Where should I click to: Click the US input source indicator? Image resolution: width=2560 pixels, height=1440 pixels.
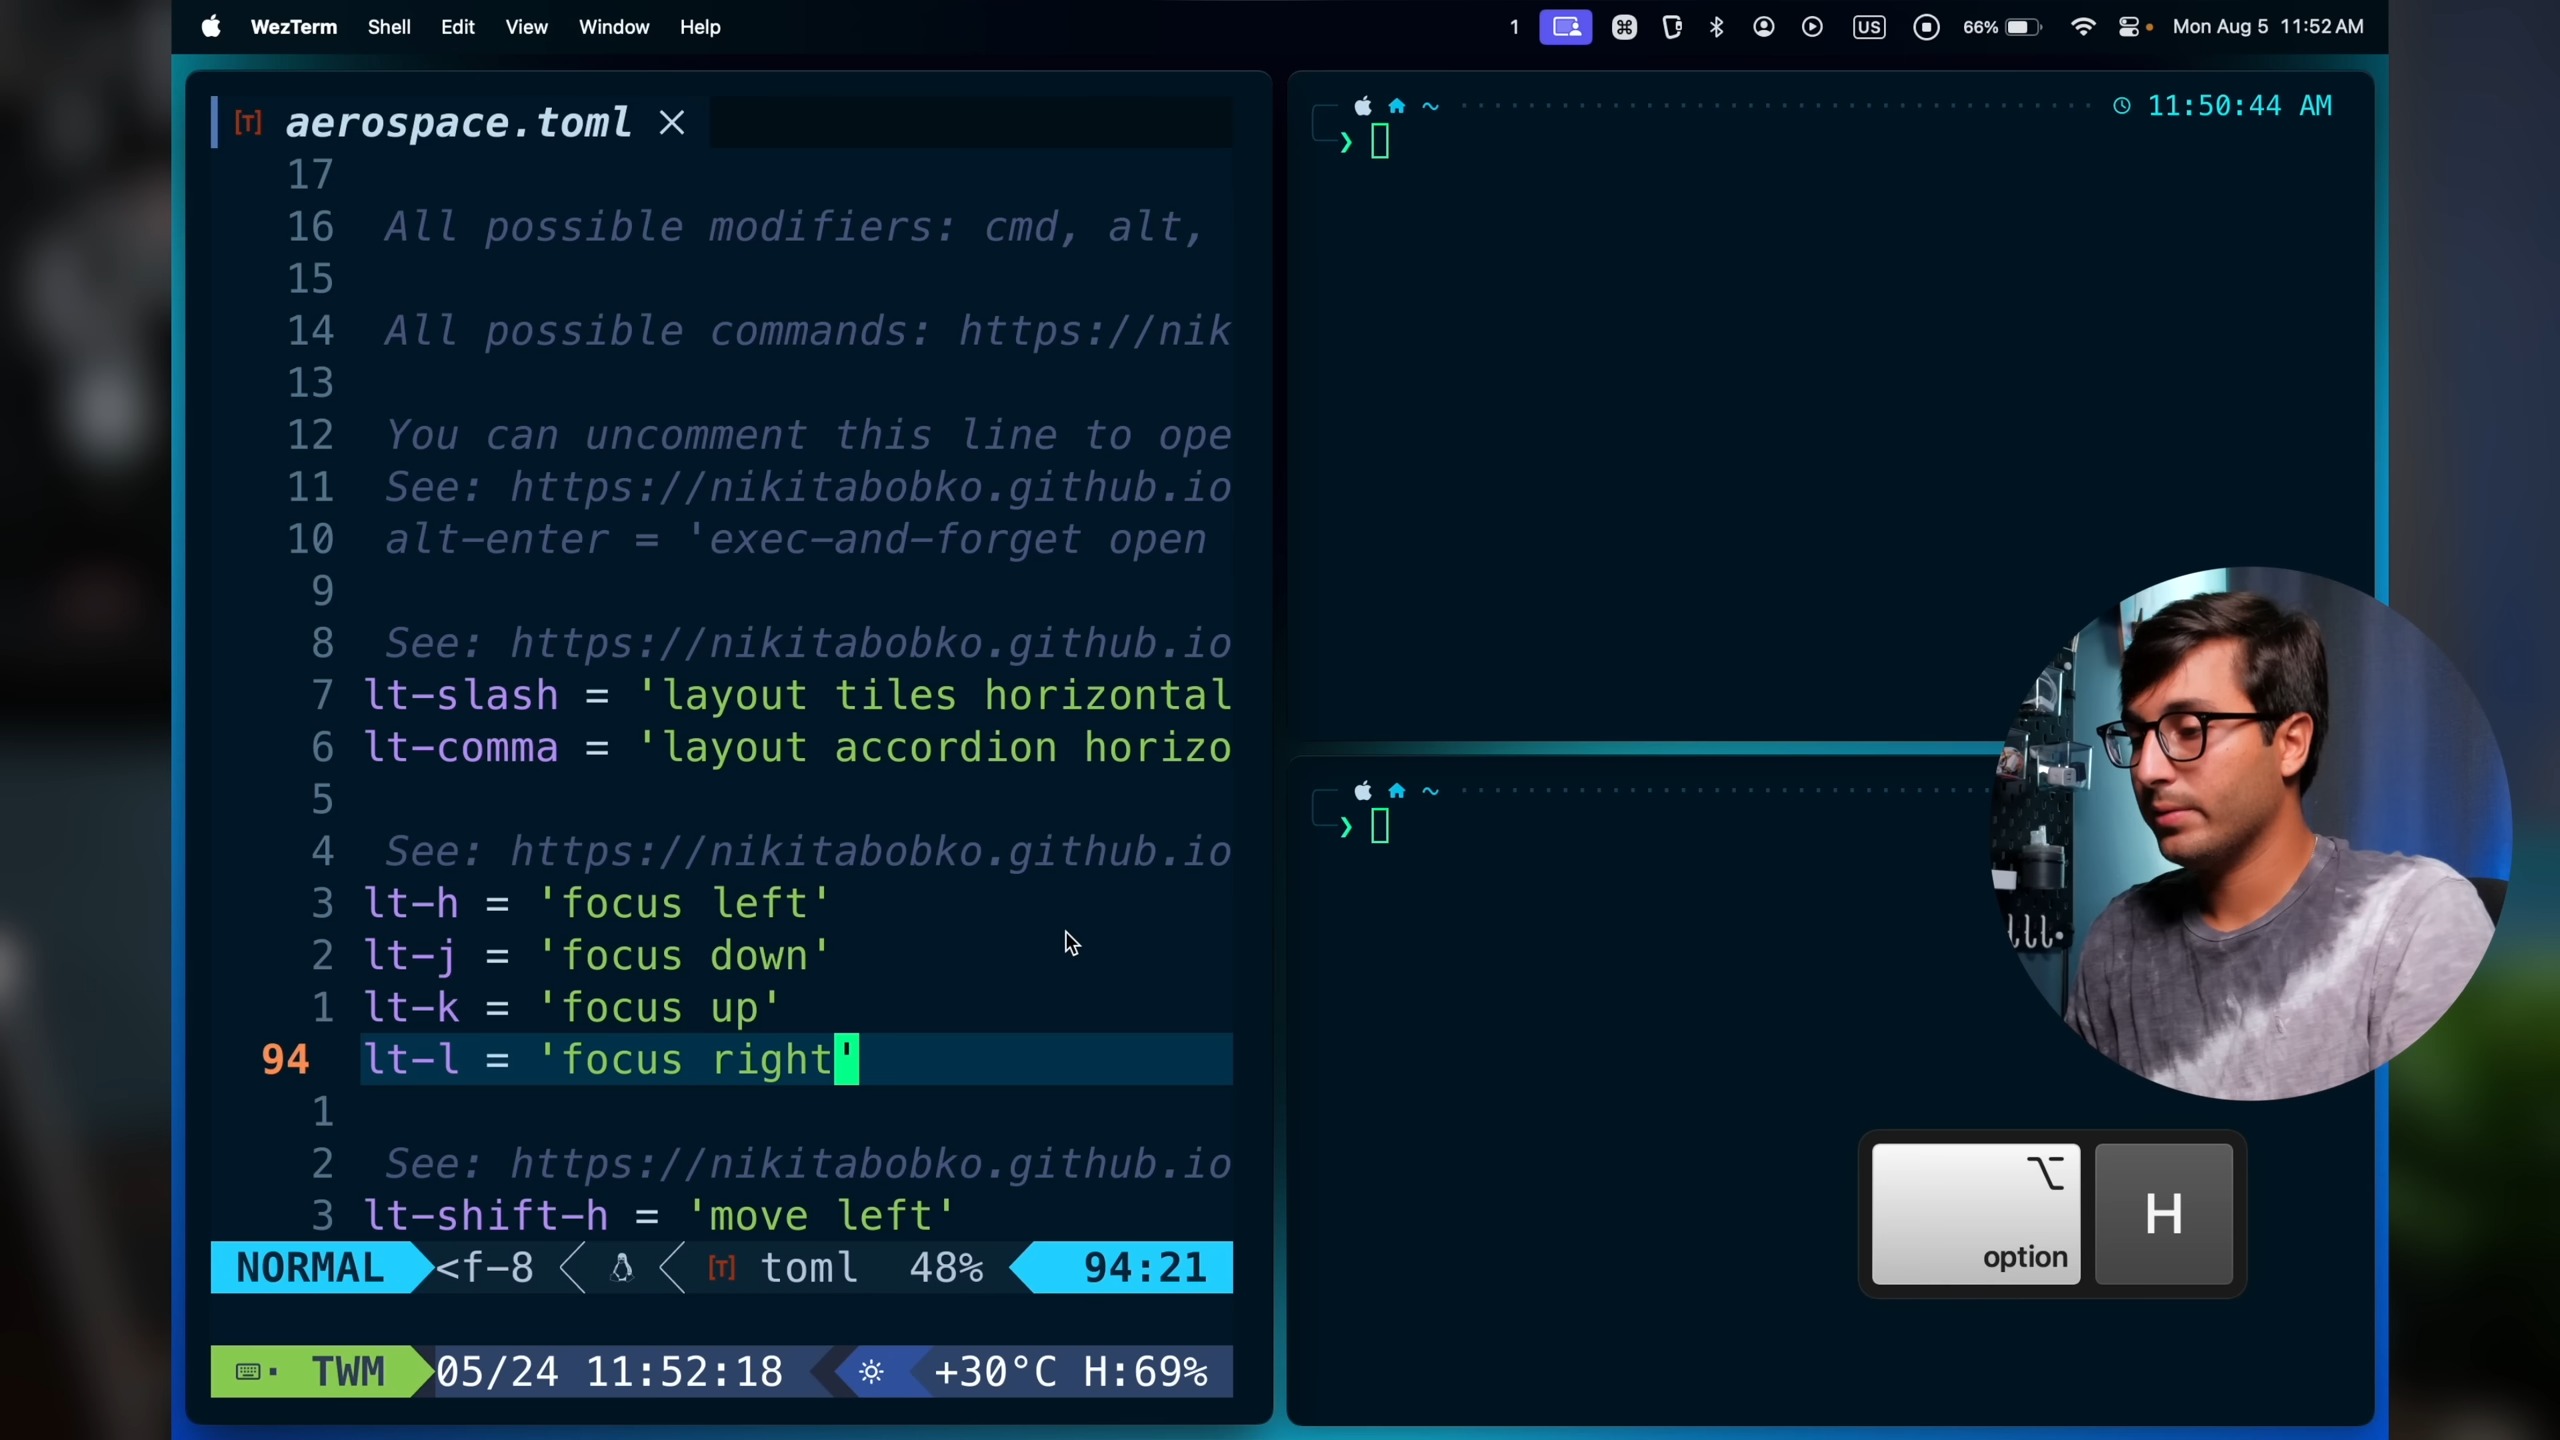click(1868, 27)
